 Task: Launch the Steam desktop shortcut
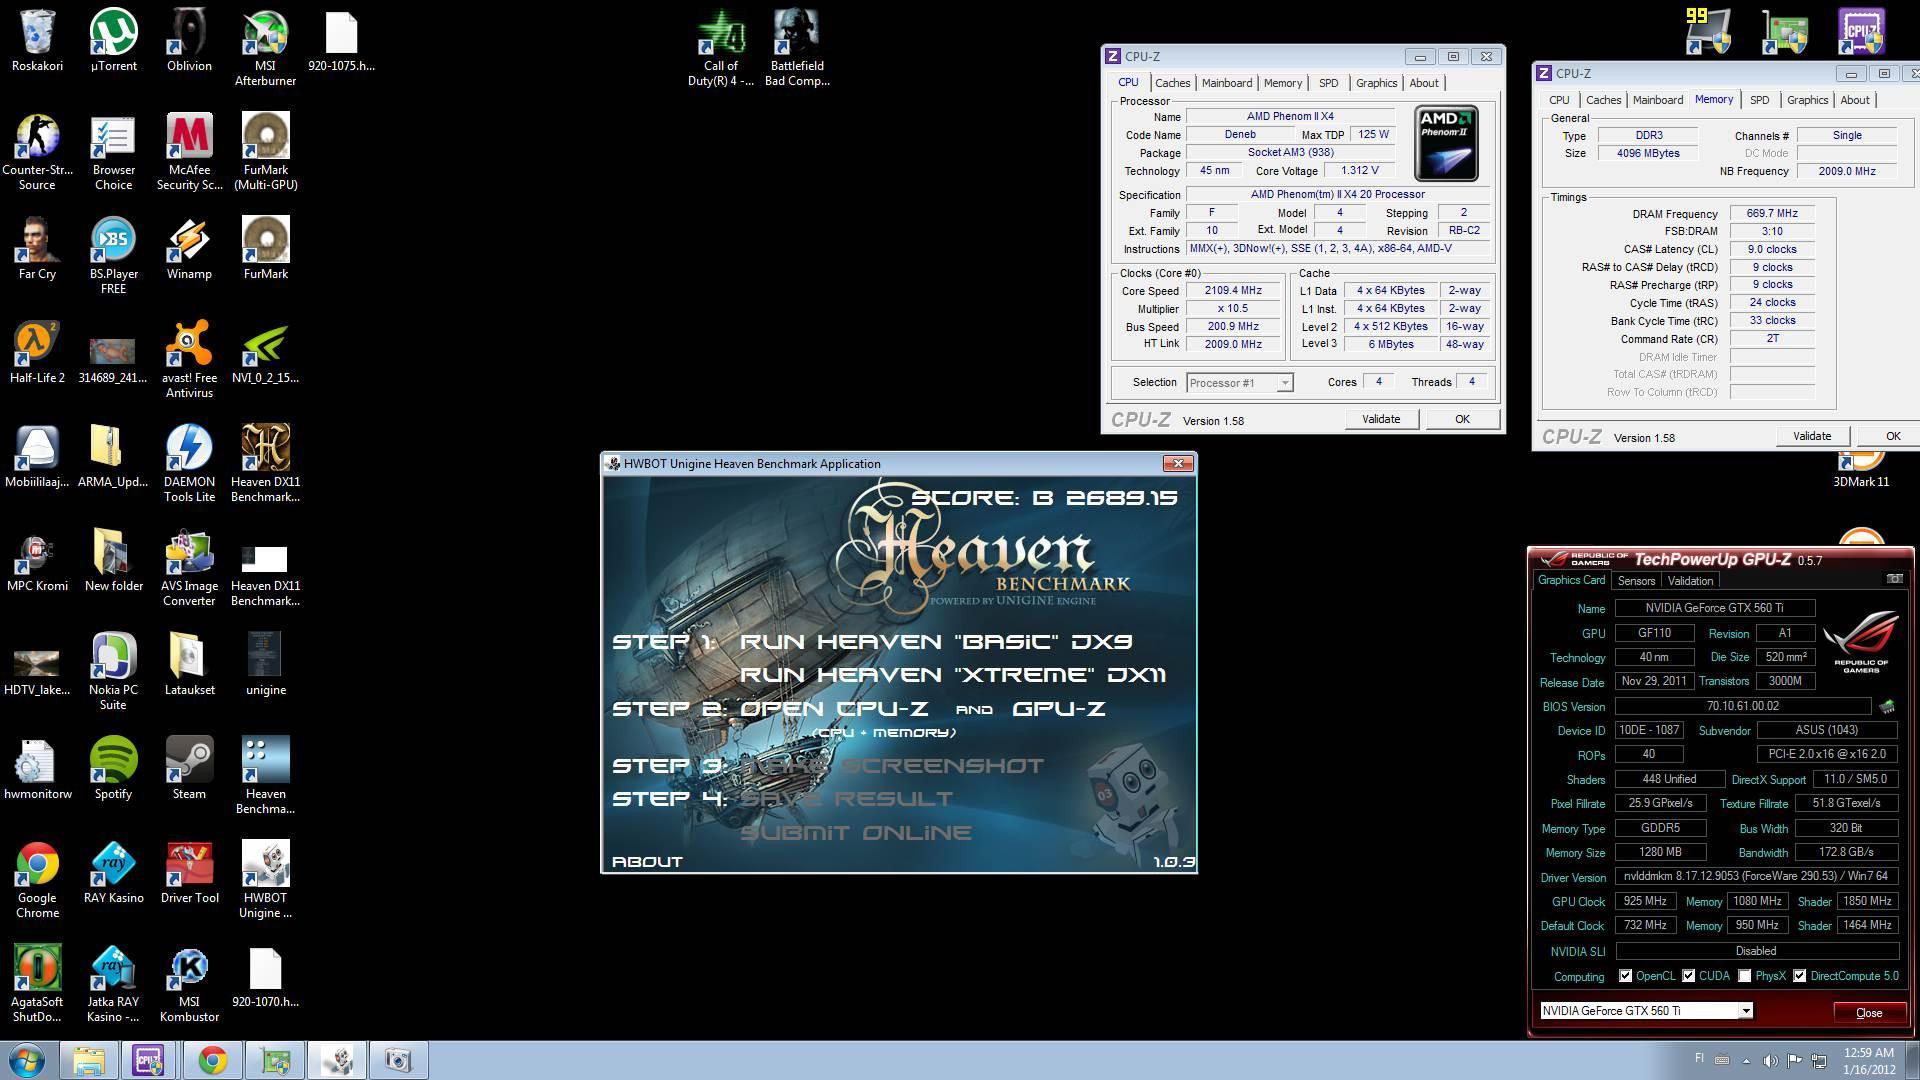pos(189,768)
